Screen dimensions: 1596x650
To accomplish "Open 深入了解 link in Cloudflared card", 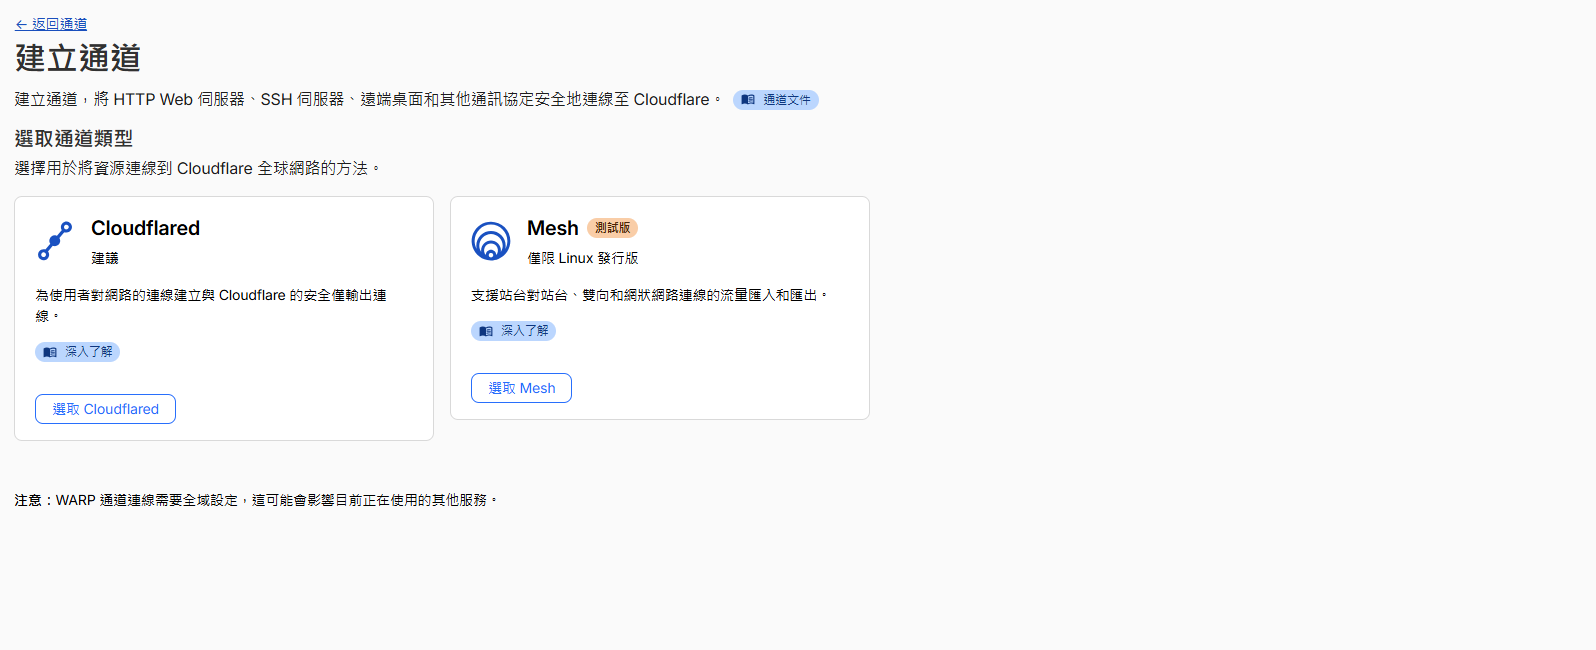I will click(78, 352).
